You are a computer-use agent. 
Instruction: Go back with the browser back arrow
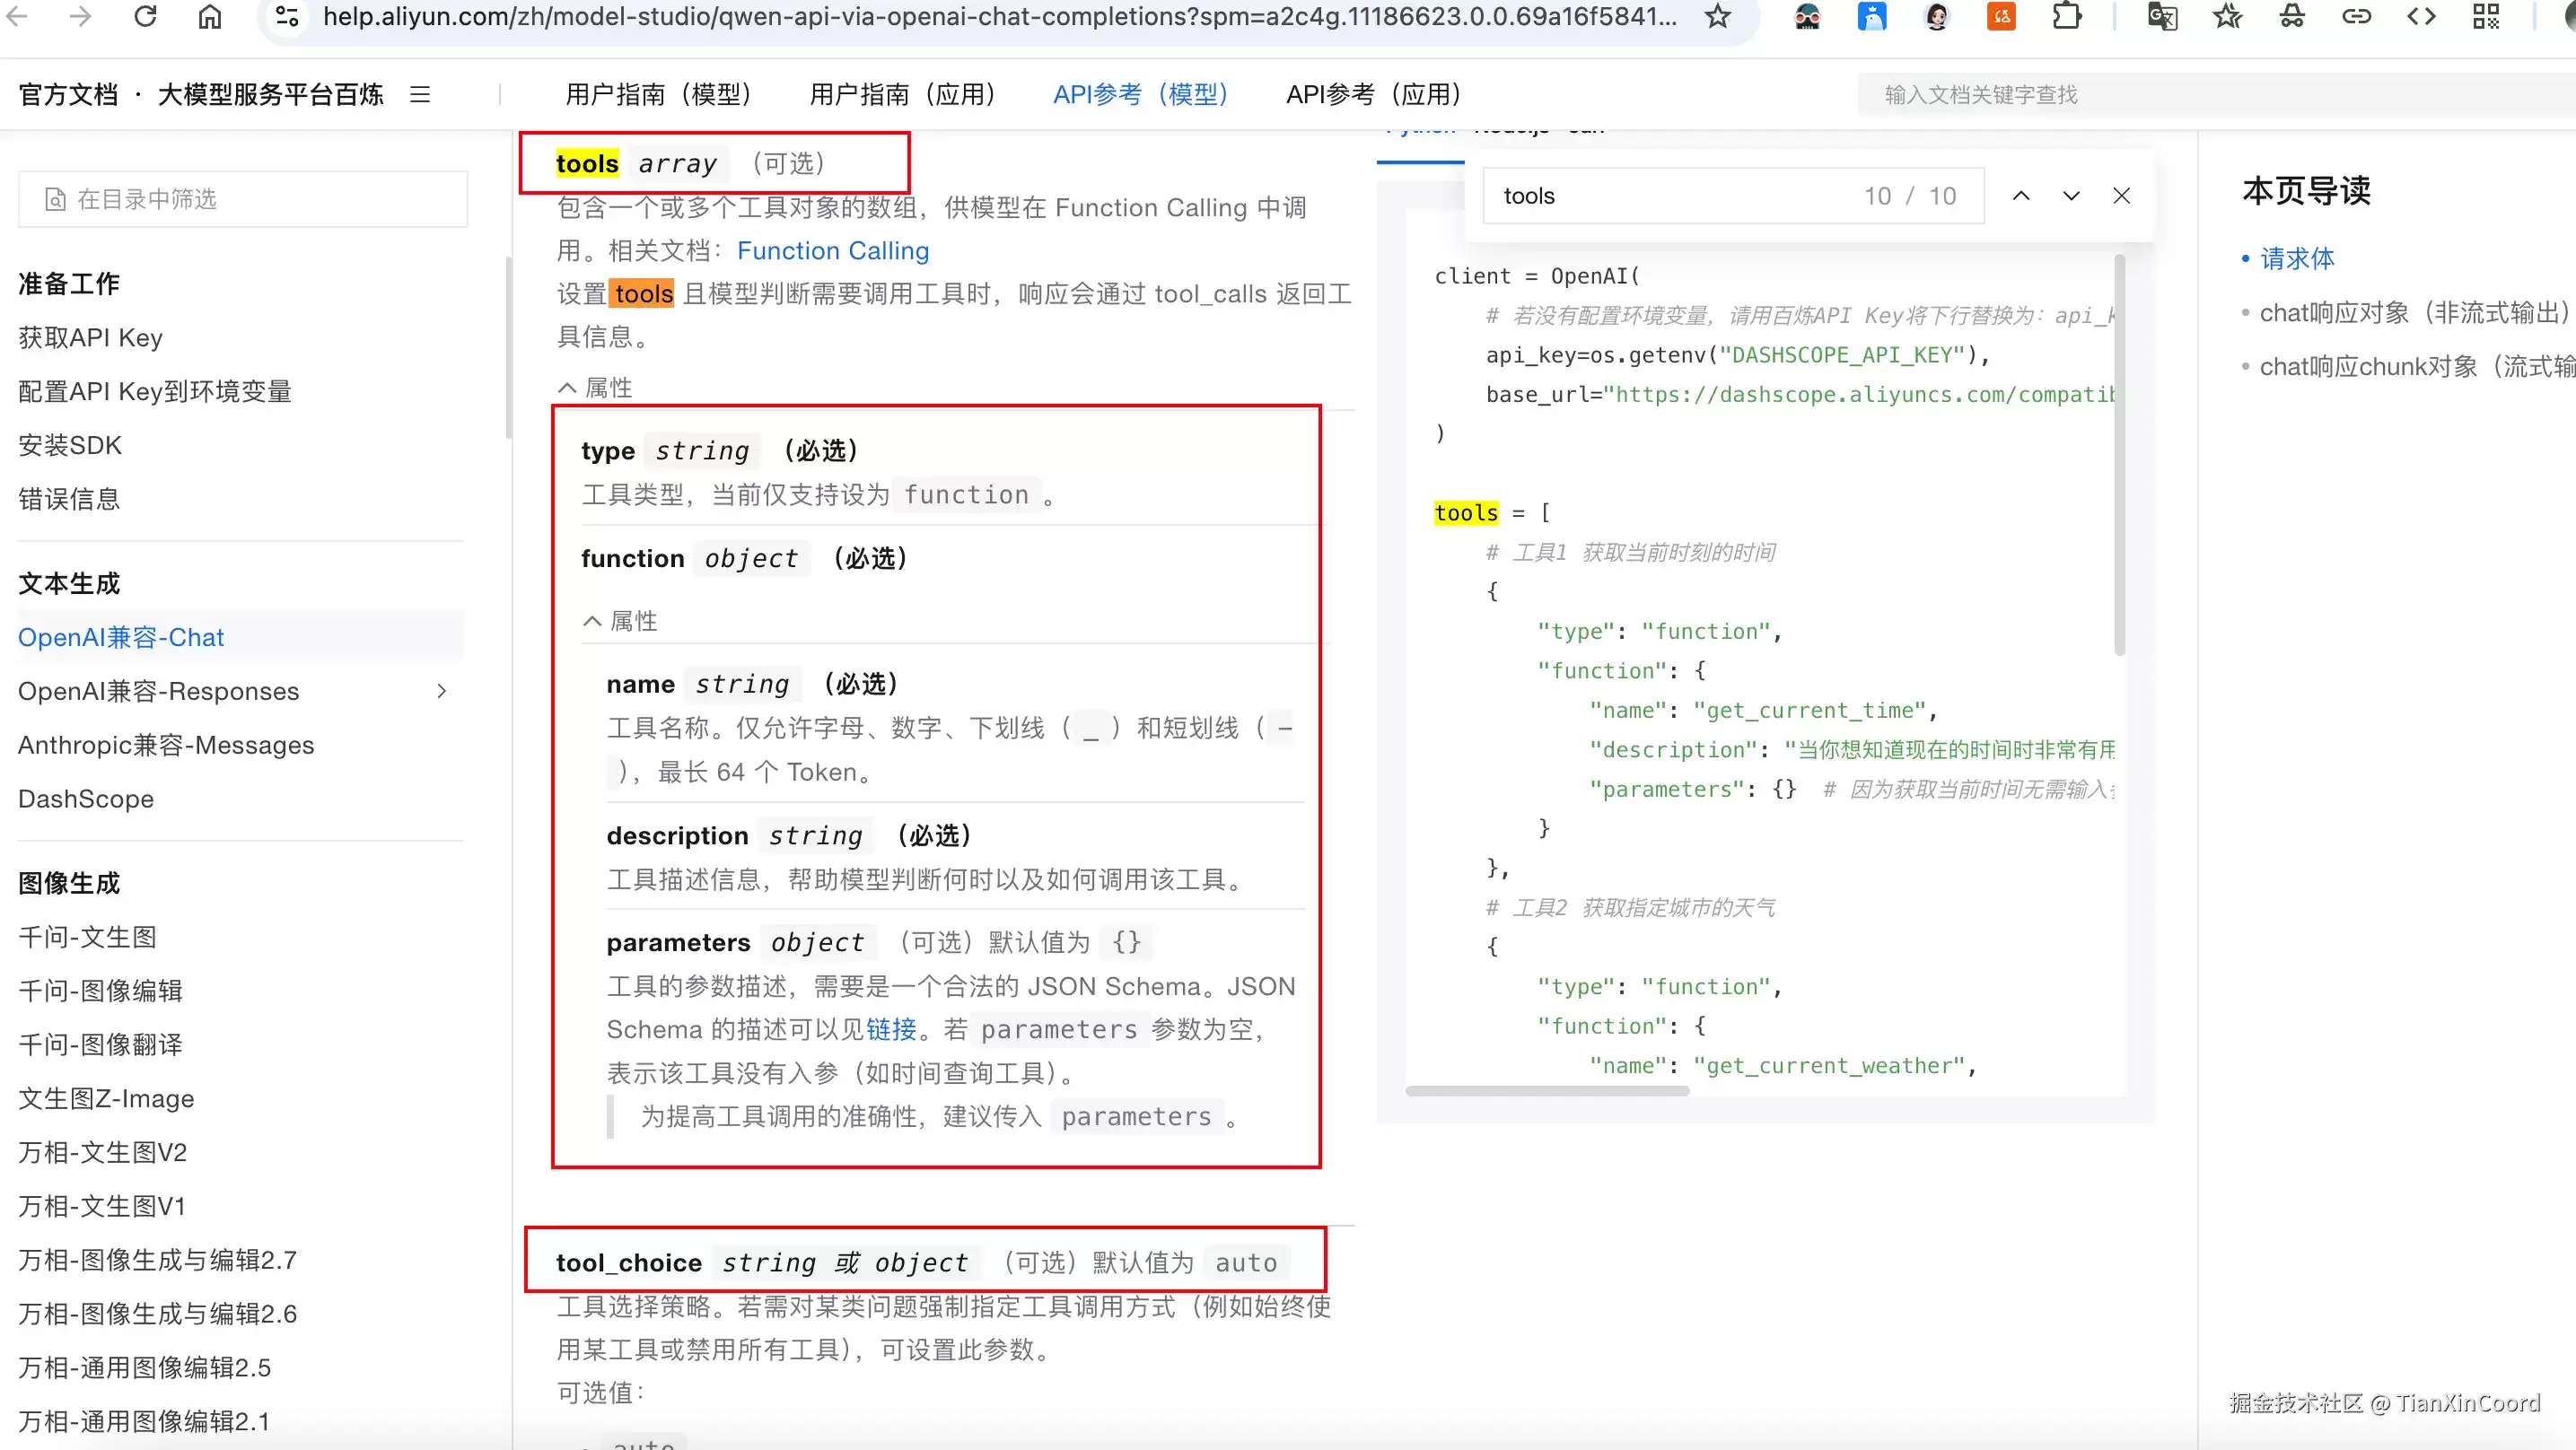(17, 16)
